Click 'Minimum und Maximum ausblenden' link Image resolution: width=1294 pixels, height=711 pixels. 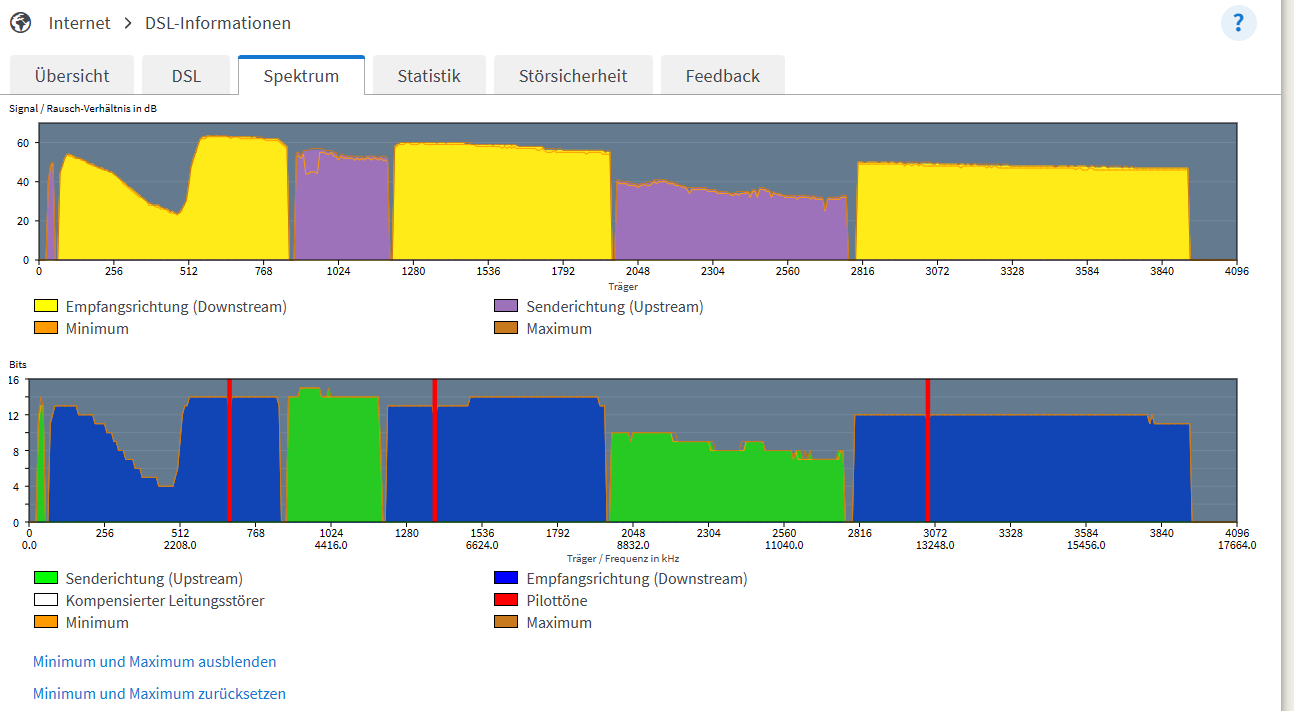point(155,662)
